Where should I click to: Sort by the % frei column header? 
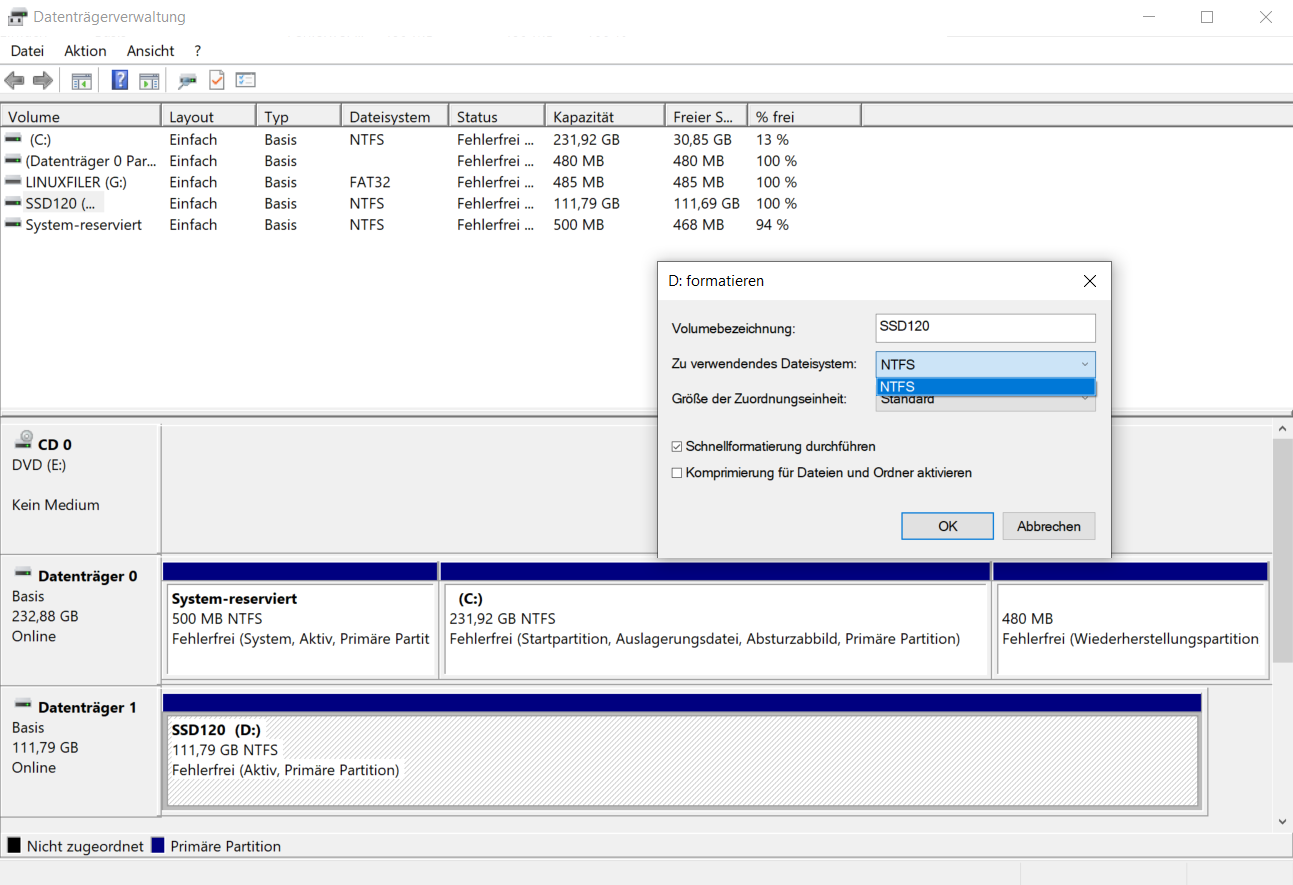[804, 117]
